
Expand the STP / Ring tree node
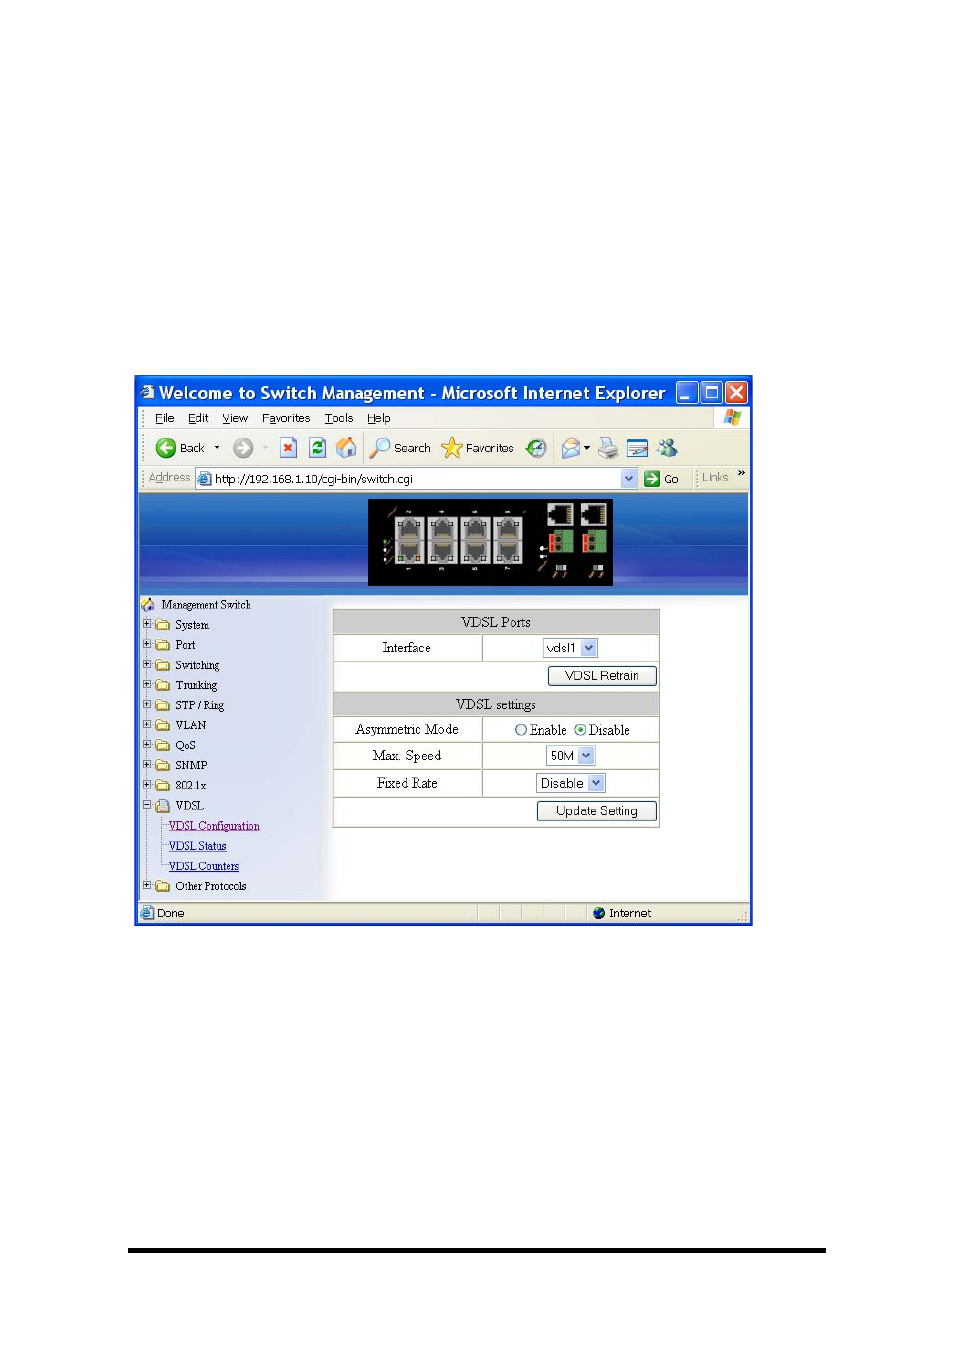147,704
